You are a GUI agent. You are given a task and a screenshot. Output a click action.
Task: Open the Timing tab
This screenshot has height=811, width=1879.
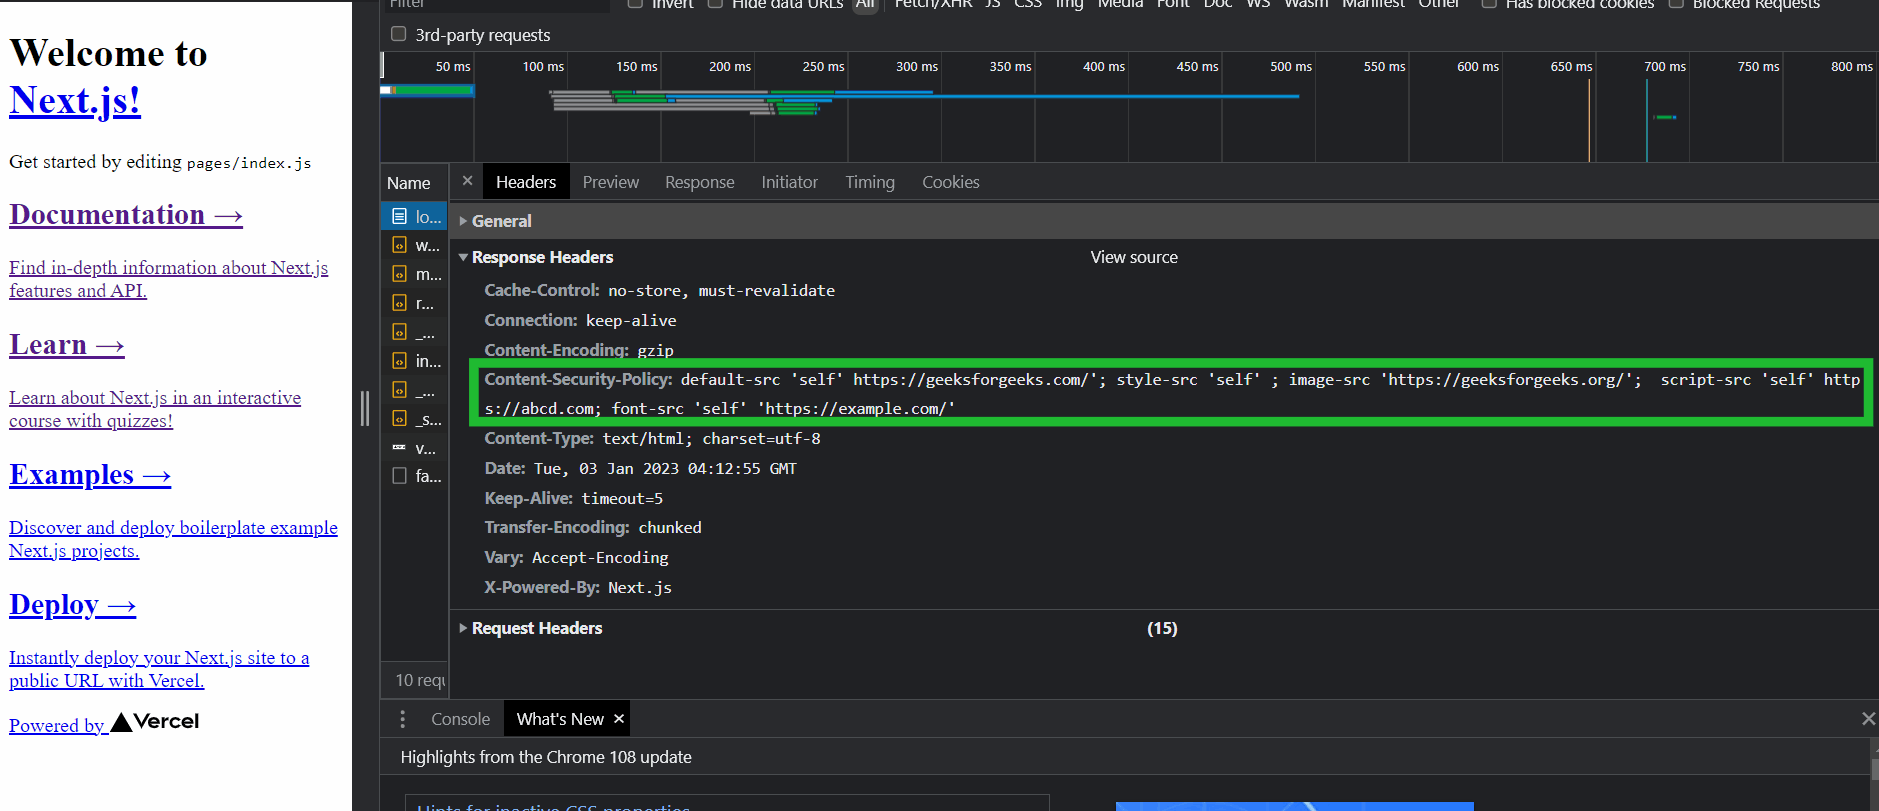(869, 182)
